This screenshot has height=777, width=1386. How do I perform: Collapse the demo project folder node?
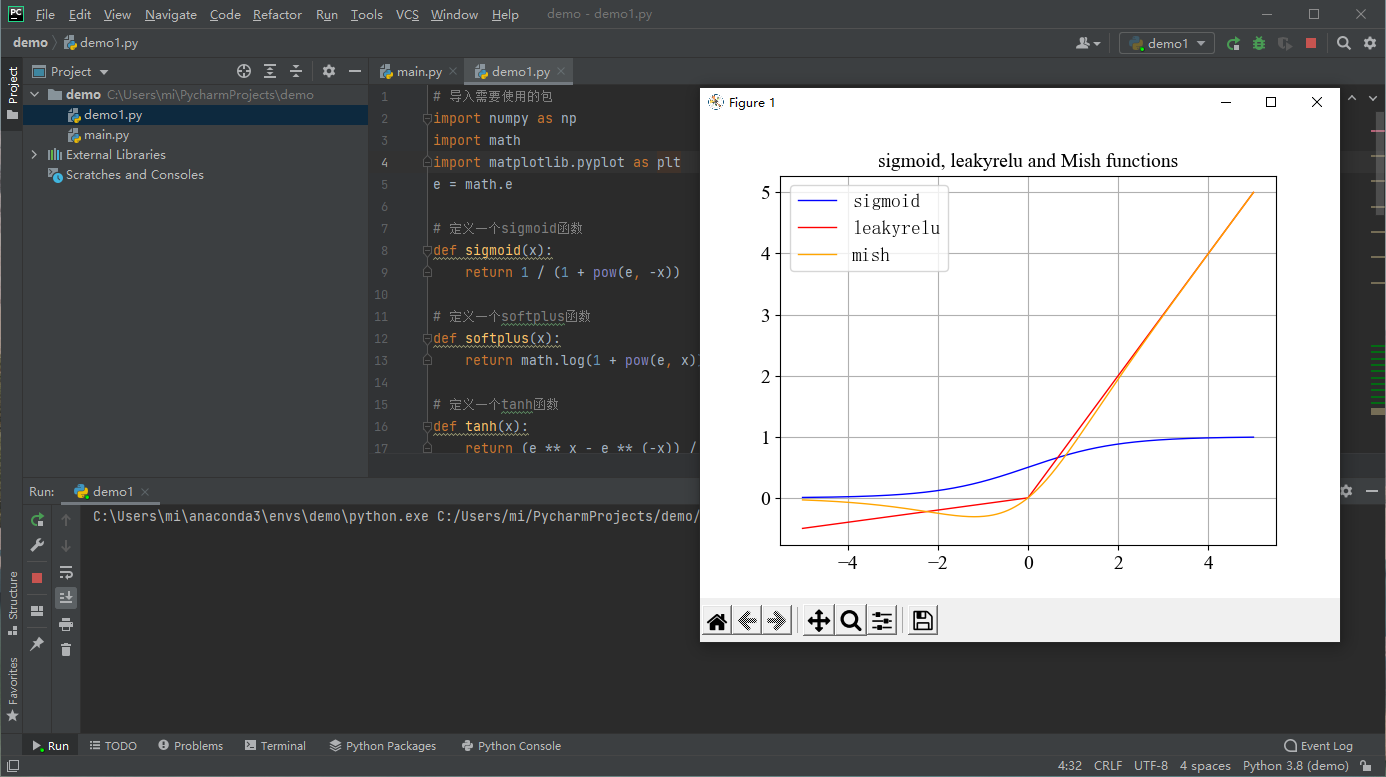(x=34, y=95)
